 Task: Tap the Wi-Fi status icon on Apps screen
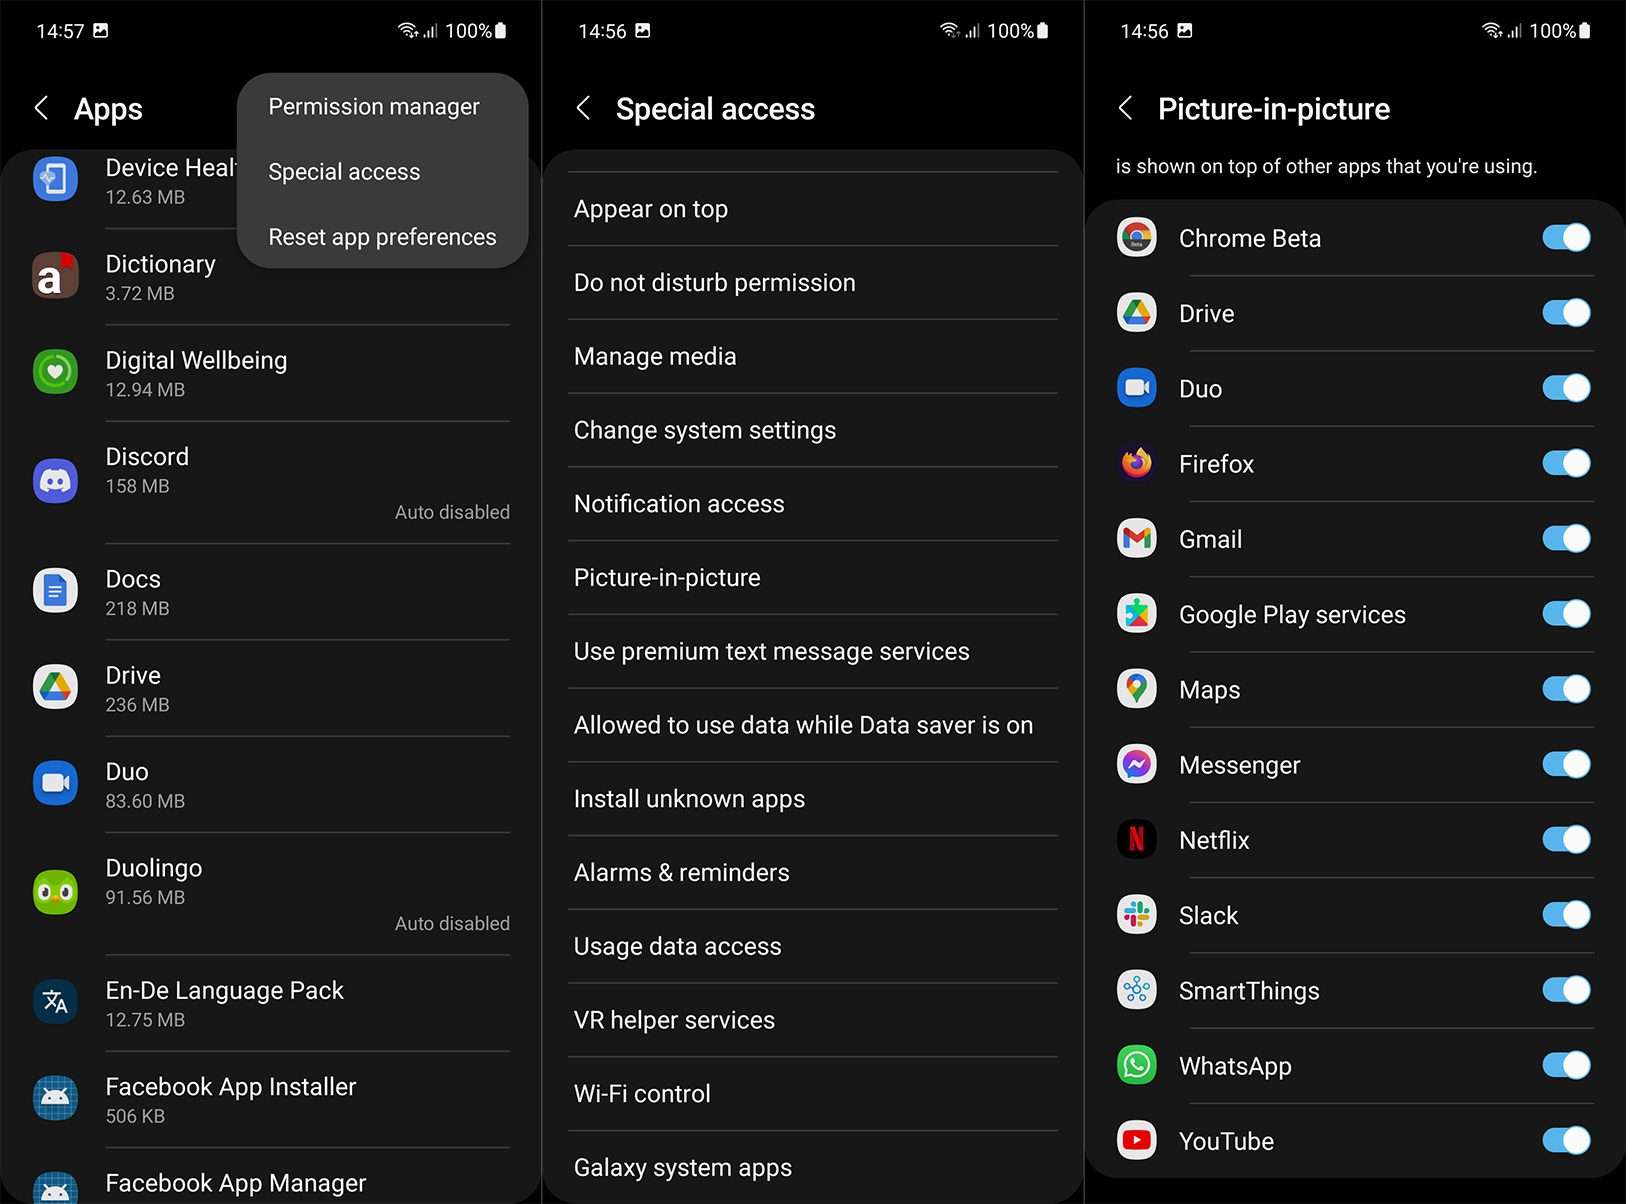pyautogui.click(x=408, y=31)
